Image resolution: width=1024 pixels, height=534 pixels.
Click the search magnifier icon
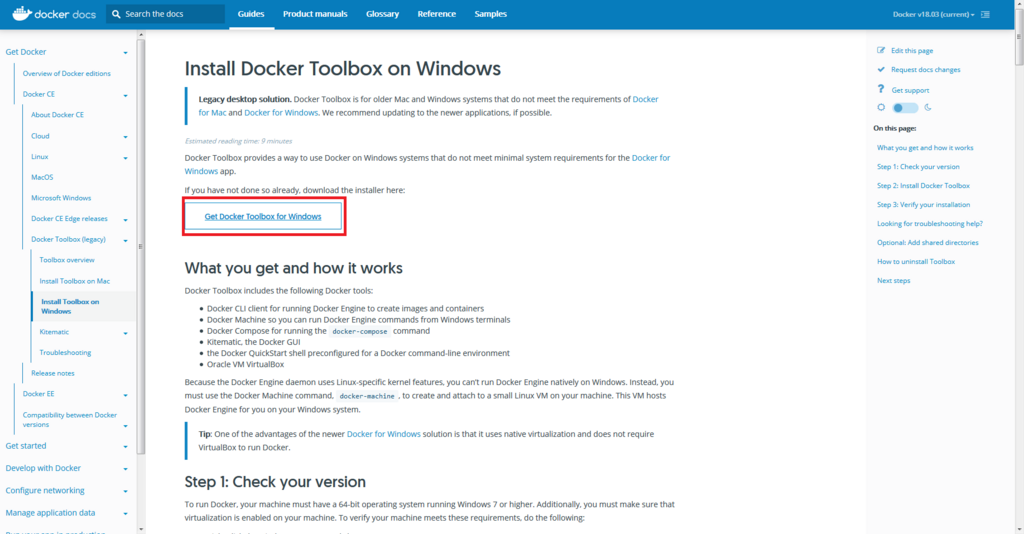pyautogui.click(x=116, y=14)
